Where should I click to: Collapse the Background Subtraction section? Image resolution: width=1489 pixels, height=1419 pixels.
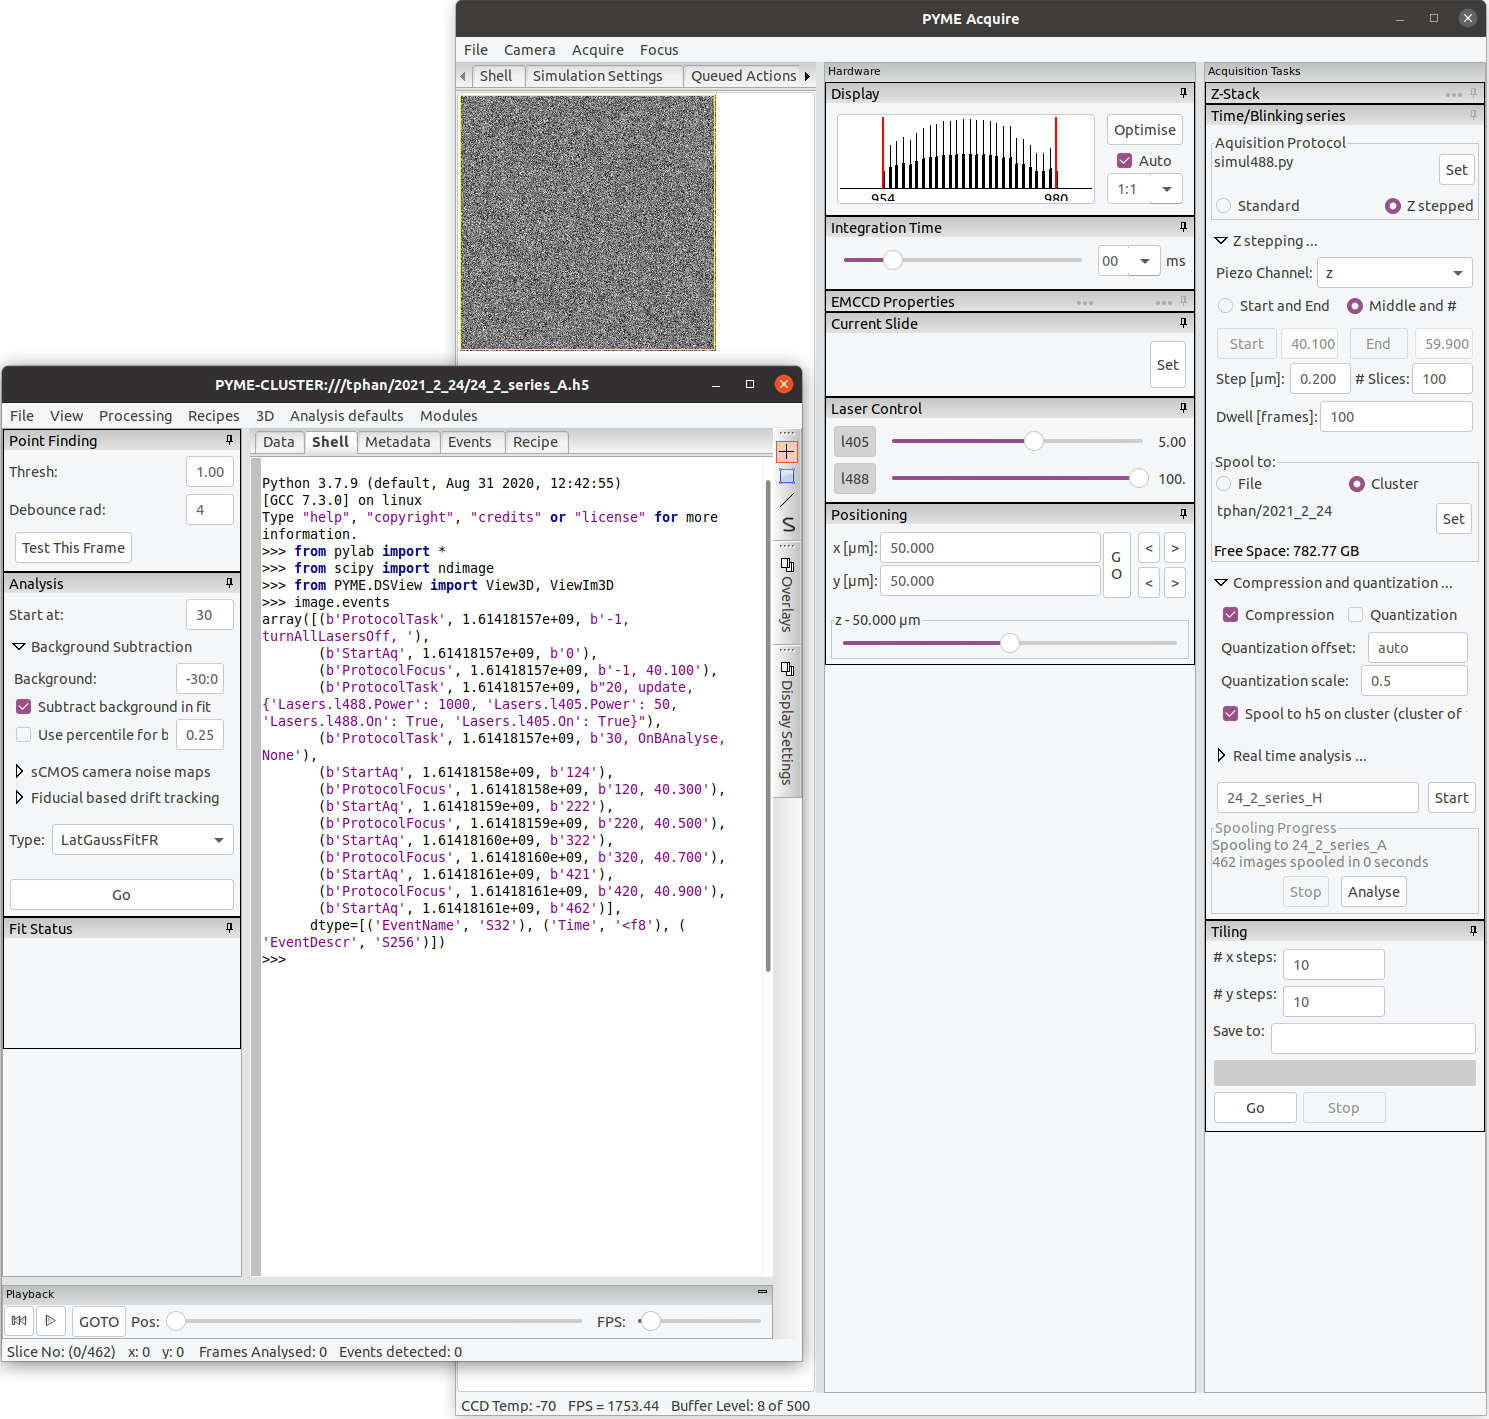point(18,646)
